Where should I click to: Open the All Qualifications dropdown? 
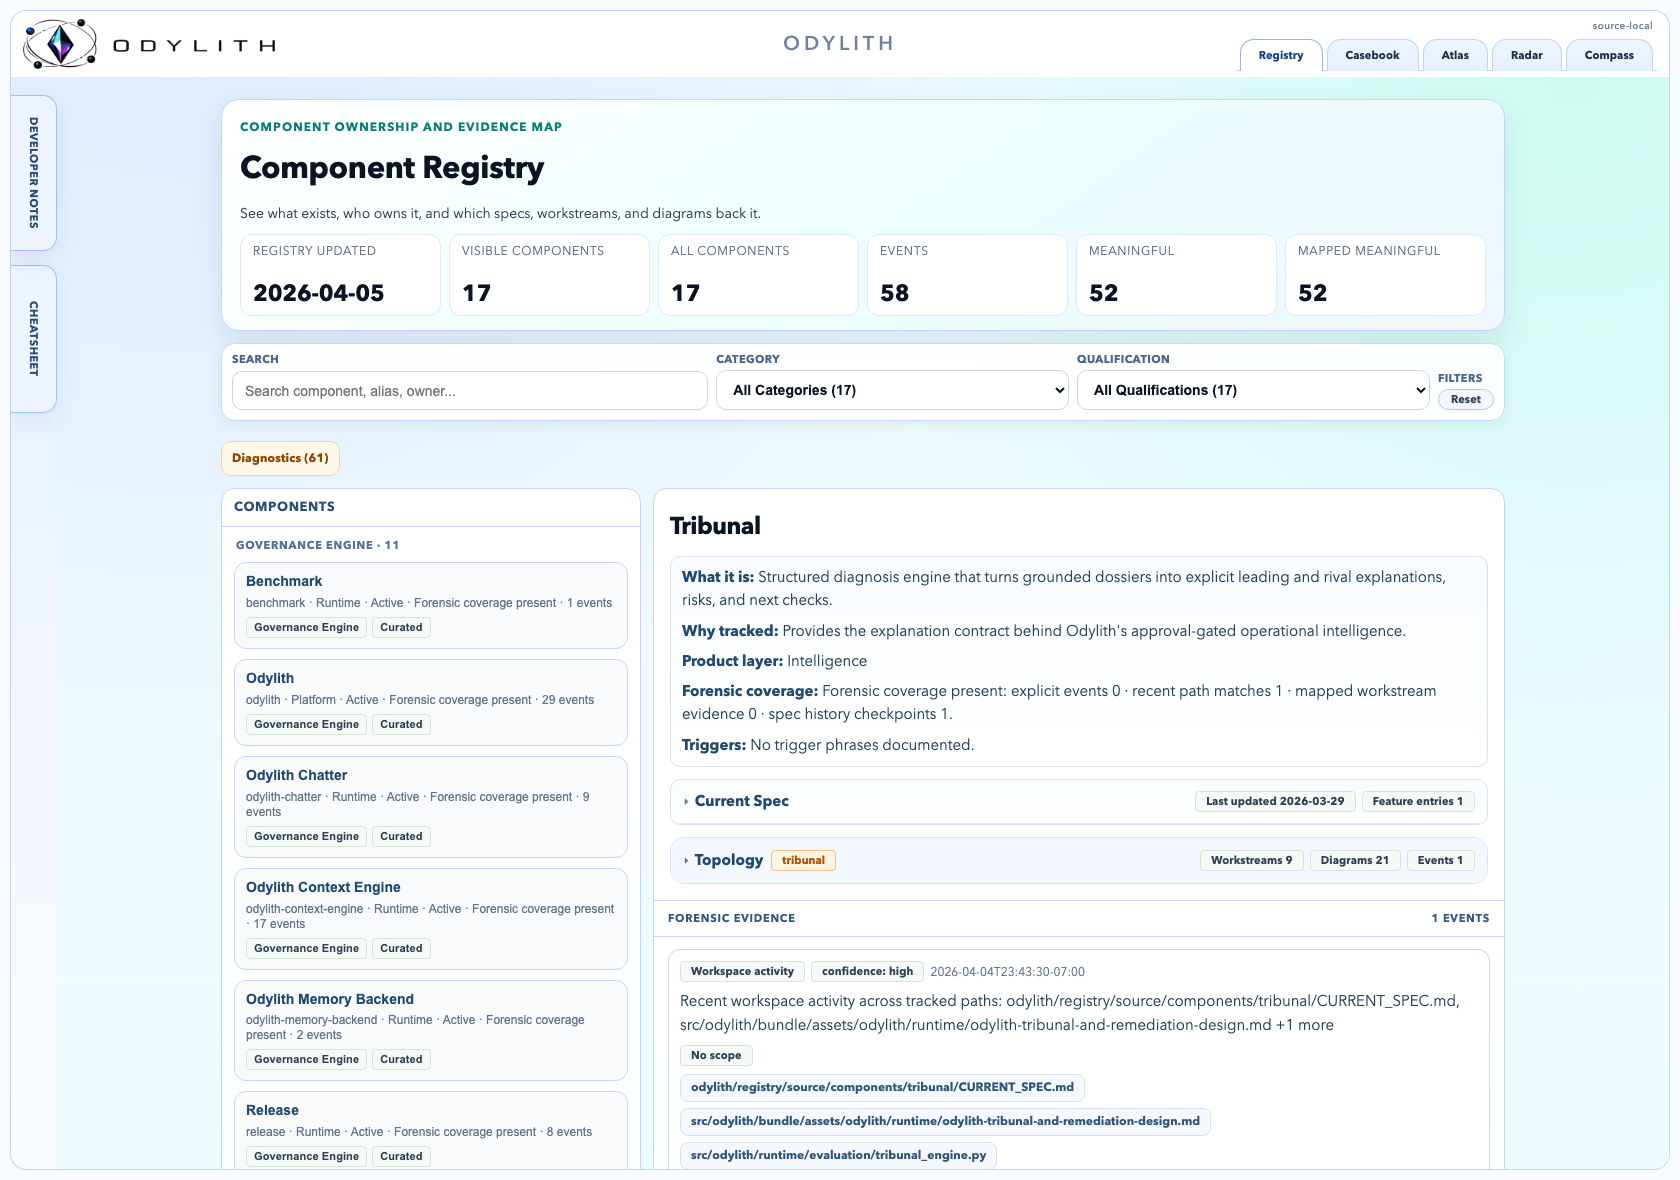(1253, 390)
